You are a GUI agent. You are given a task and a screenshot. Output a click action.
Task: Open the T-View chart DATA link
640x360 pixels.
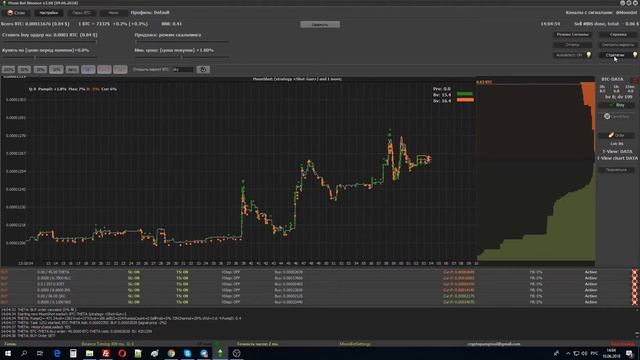click(617, 158)
